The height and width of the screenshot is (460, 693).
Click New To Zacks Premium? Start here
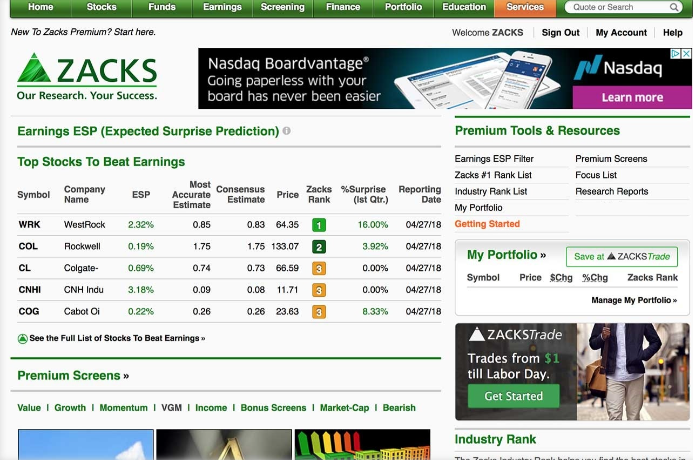[83, 32]
